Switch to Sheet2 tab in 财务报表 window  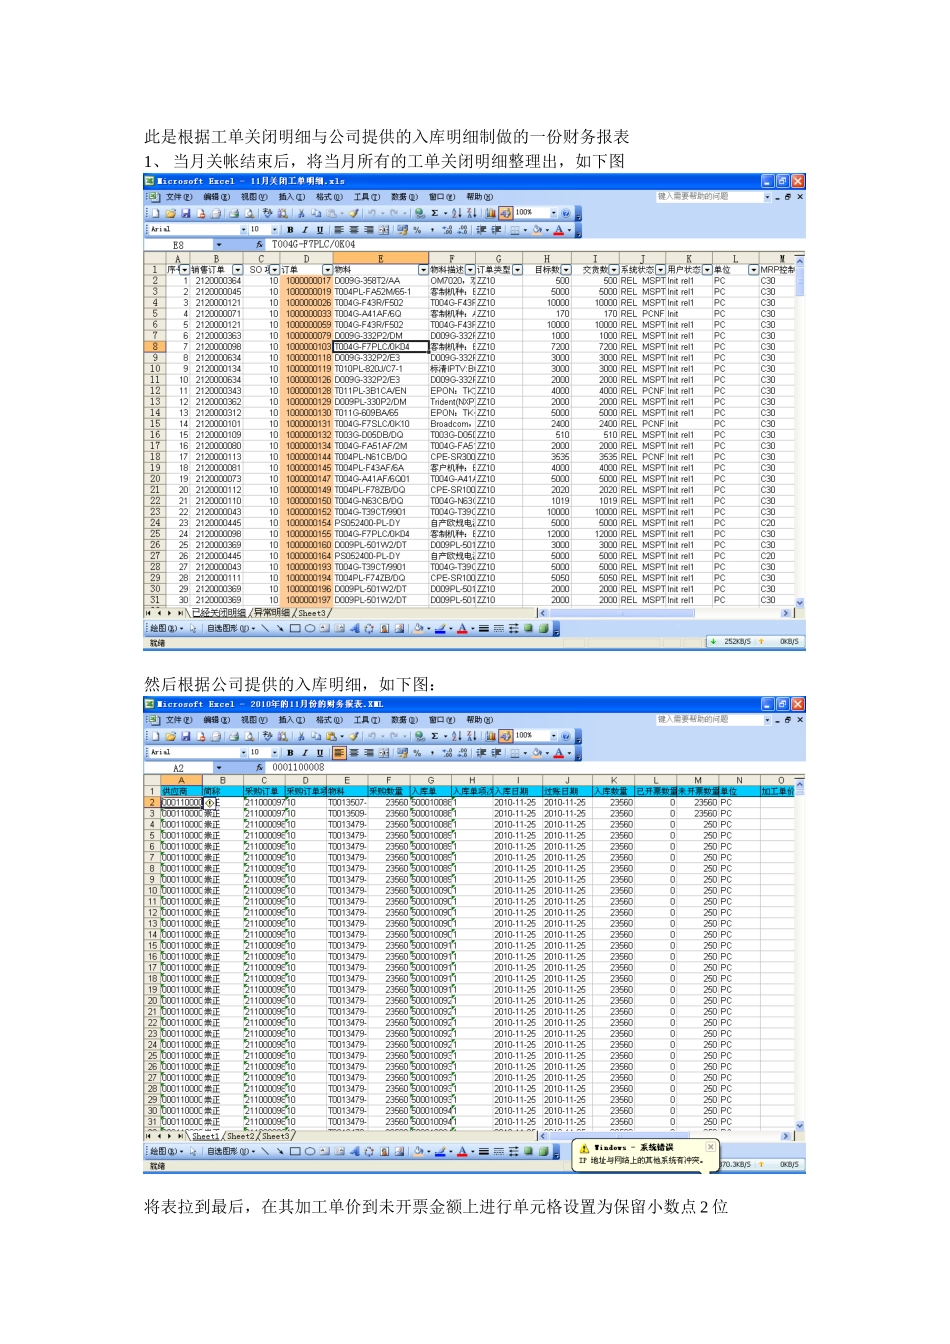(240, 1136)
